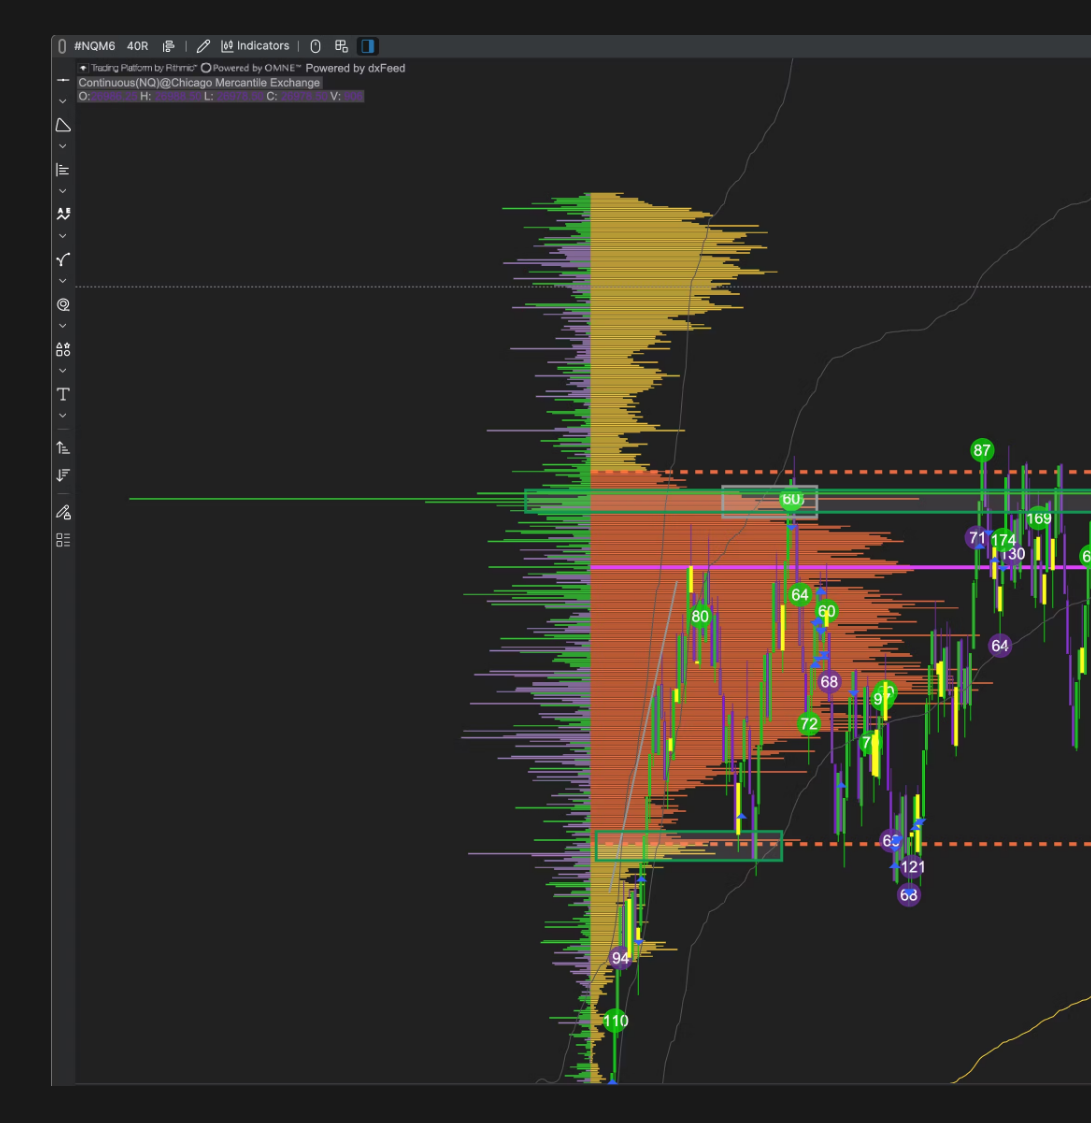Click the green 174 volume marker
1091x1123 pixels.
[x=1004, y=540]
